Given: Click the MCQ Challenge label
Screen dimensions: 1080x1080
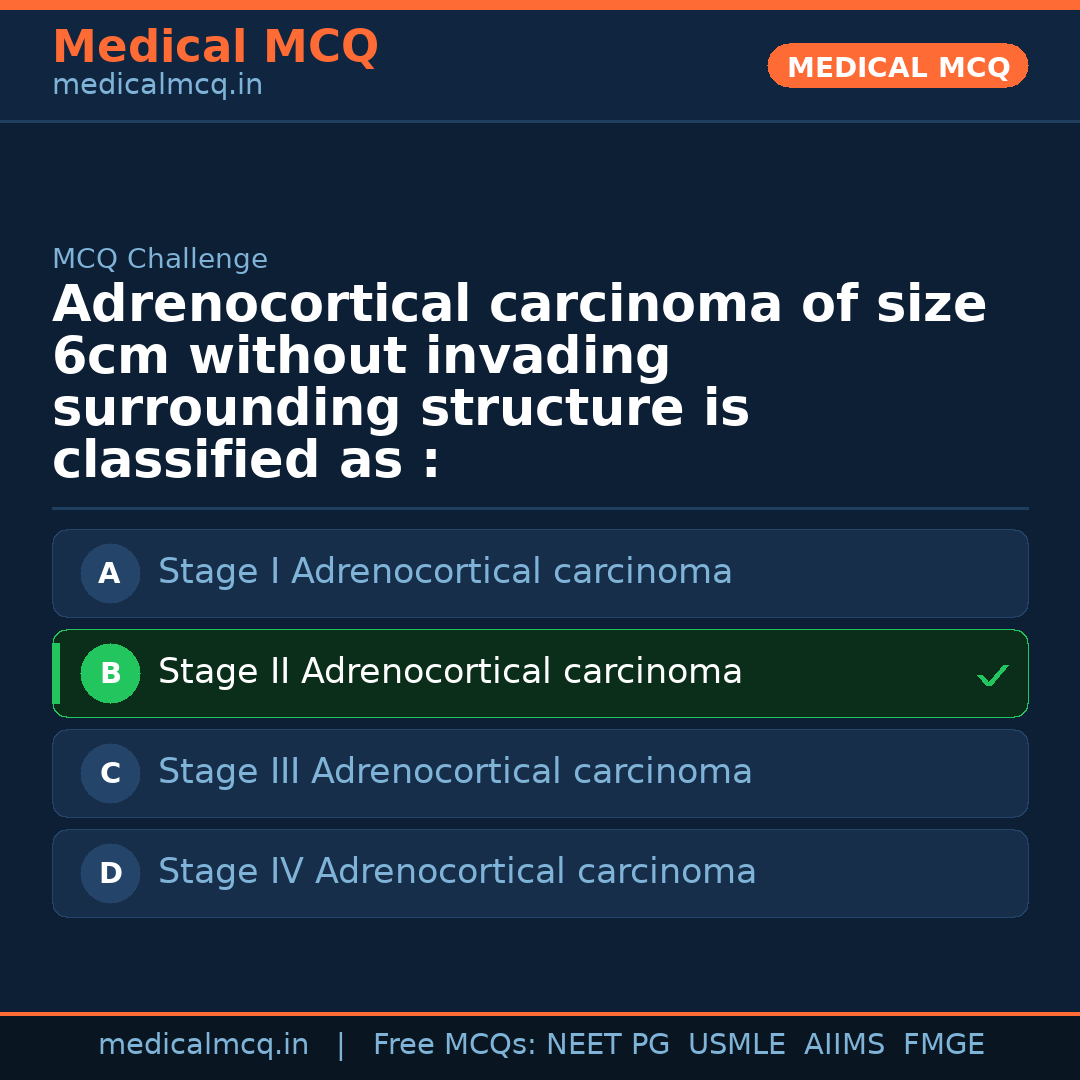Looking at the screenshot, I should pyautogui.click(x=160, y=260).
